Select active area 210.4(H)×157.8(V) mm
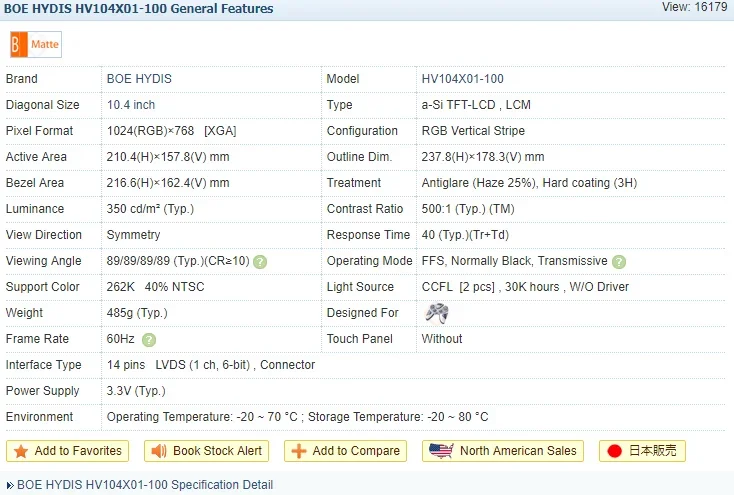 pyautogui.click(x=168, y=157)
